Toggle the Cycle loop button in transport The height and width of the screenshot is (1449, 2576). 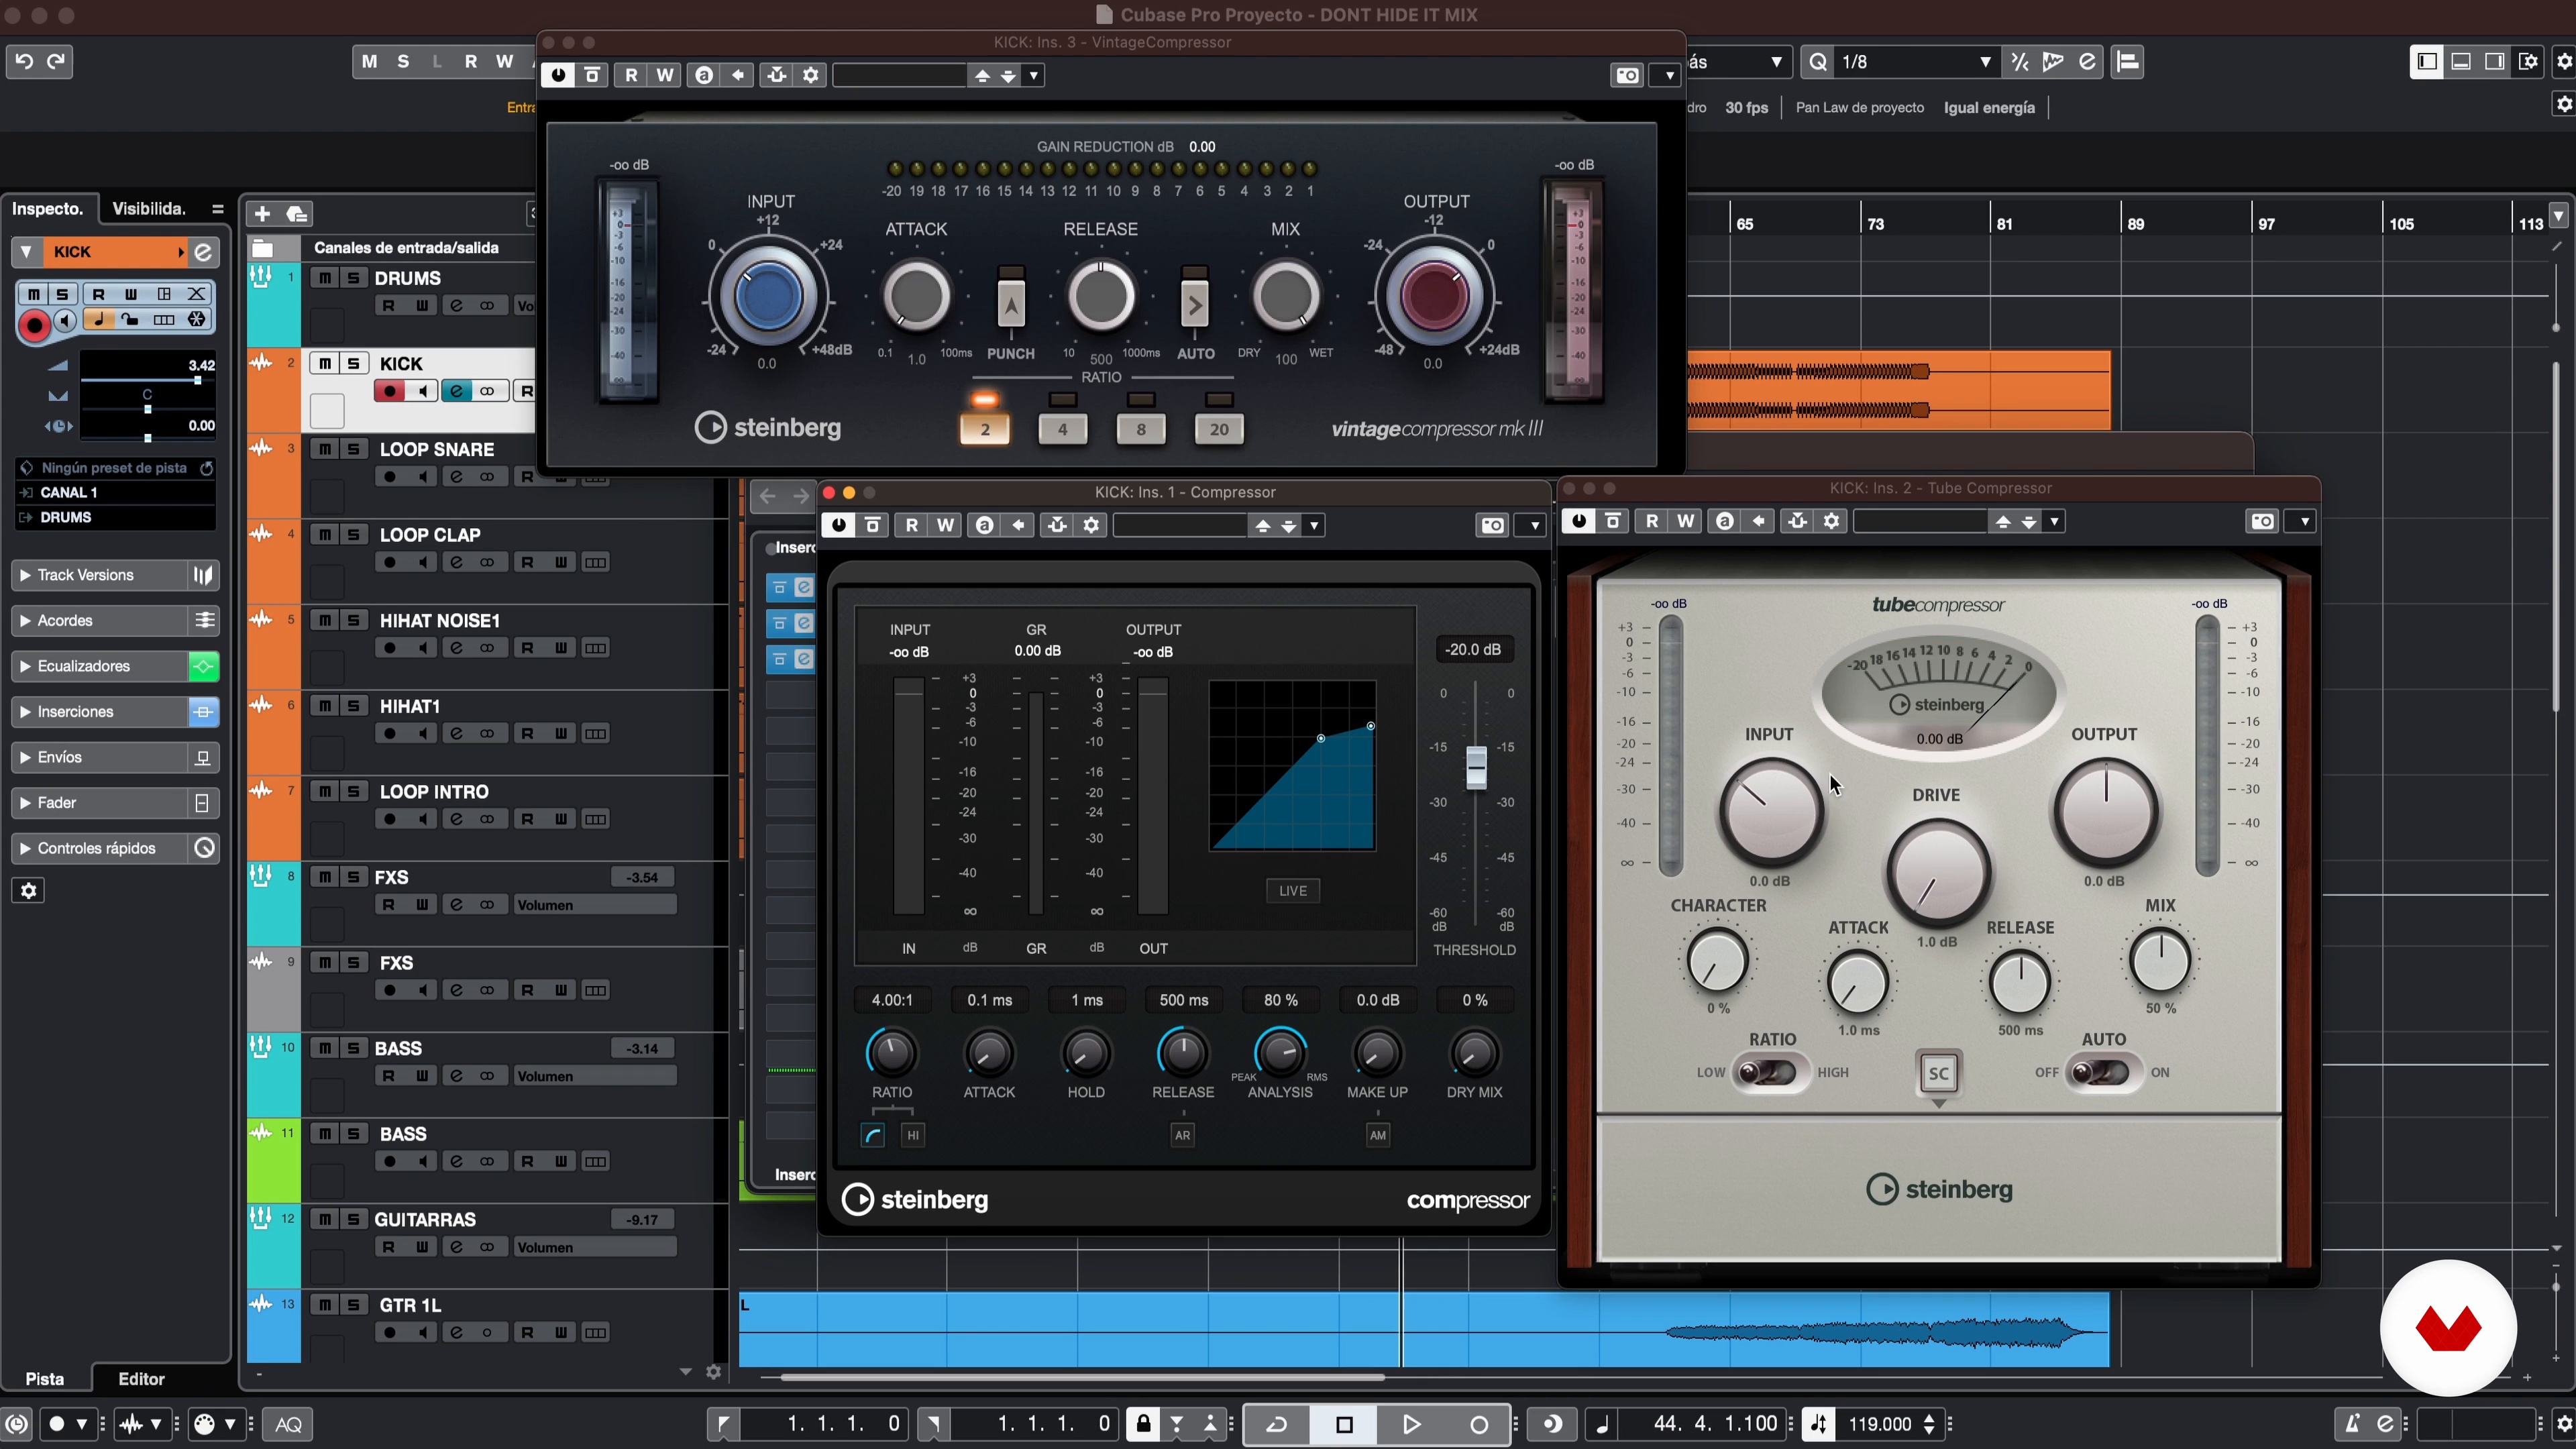(1277, 1424)
